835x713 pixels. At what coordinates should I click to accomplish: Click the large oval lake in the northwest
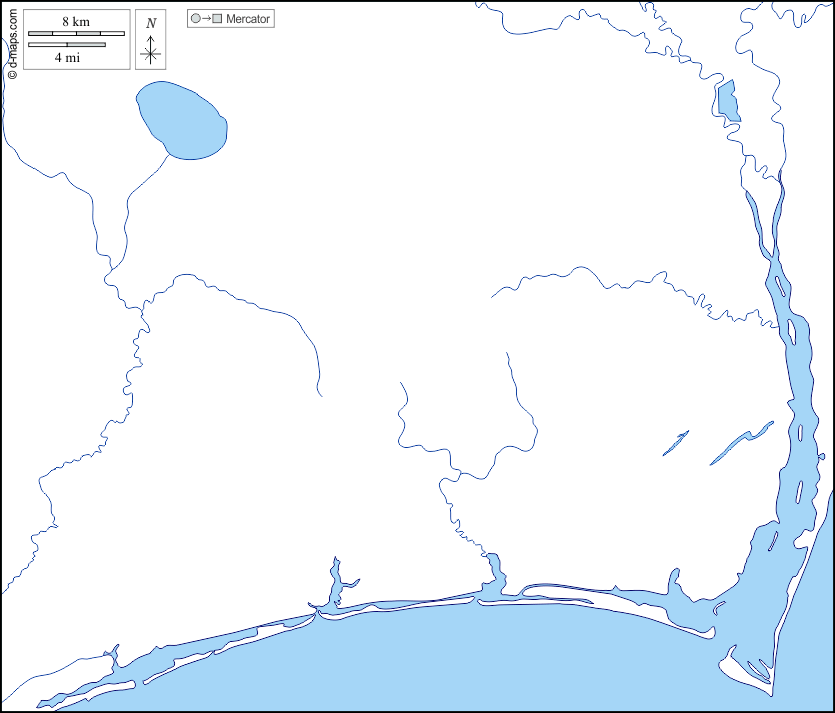(182, 120)
